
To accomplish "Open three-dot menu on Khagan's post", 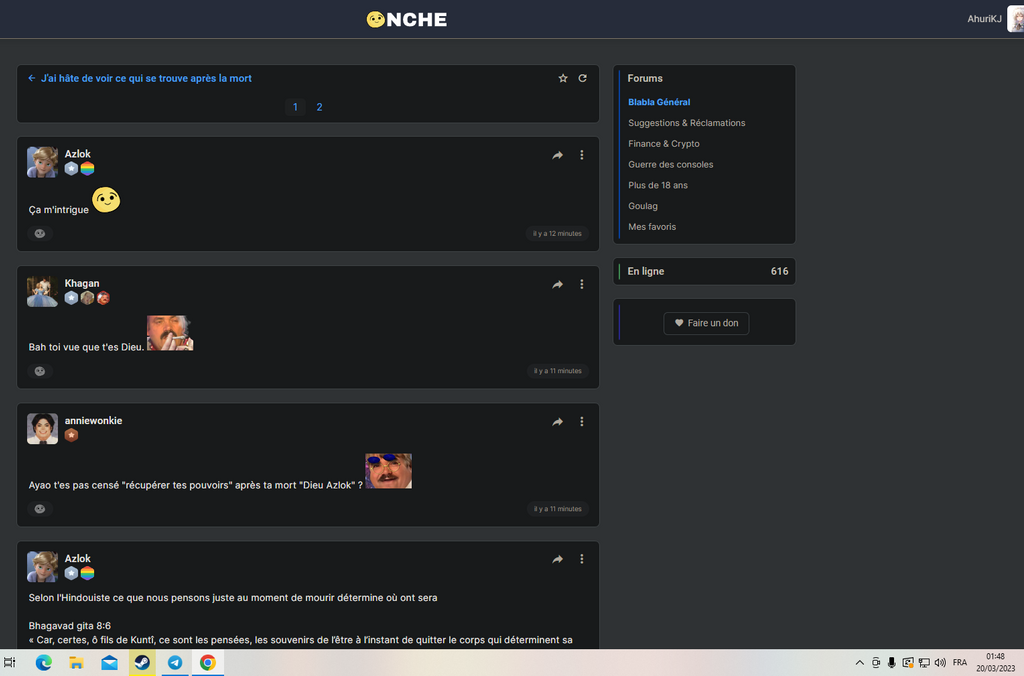I will pyautogui.click(x=581, y=285).
